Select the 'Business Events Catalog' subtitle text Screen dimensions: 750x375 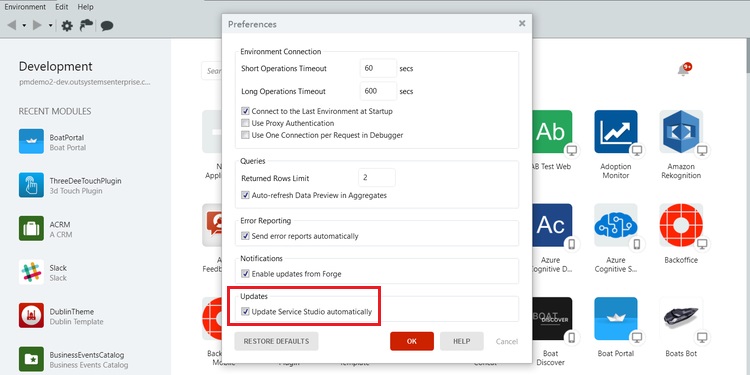89,365
